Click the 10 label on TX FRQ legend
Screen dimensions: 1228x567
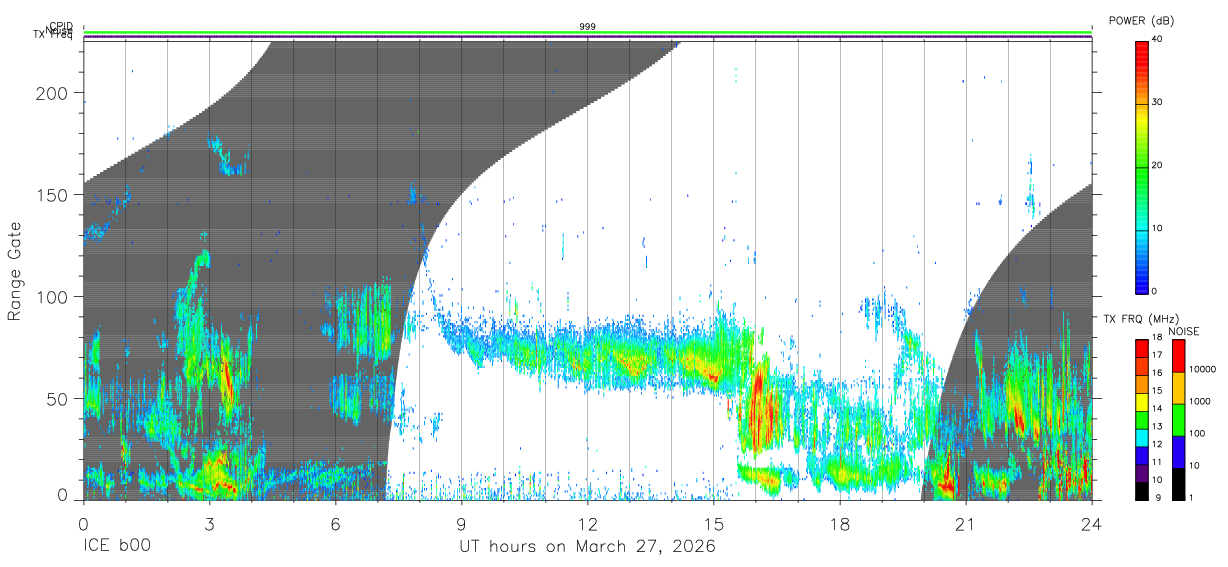tap(1159, 479)
